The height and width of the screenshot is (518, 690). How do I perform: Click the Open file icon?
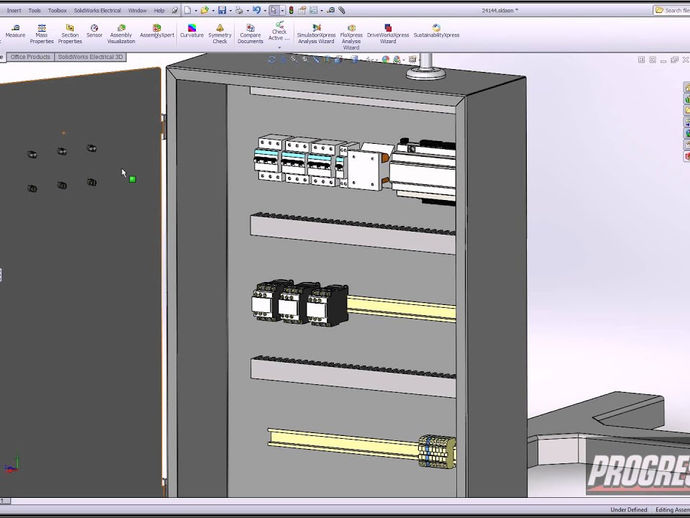click(x=205, y=10)
